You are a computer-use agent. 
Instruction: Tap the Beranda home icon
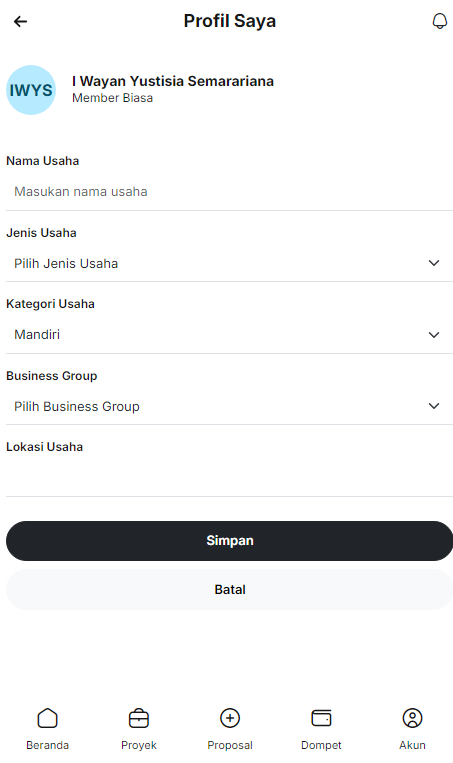pyautogui.click(x=48, y=718)
